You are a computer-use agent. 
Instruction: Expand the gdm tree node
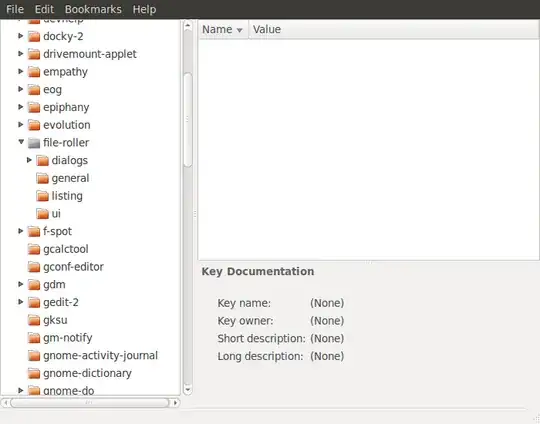20,284
